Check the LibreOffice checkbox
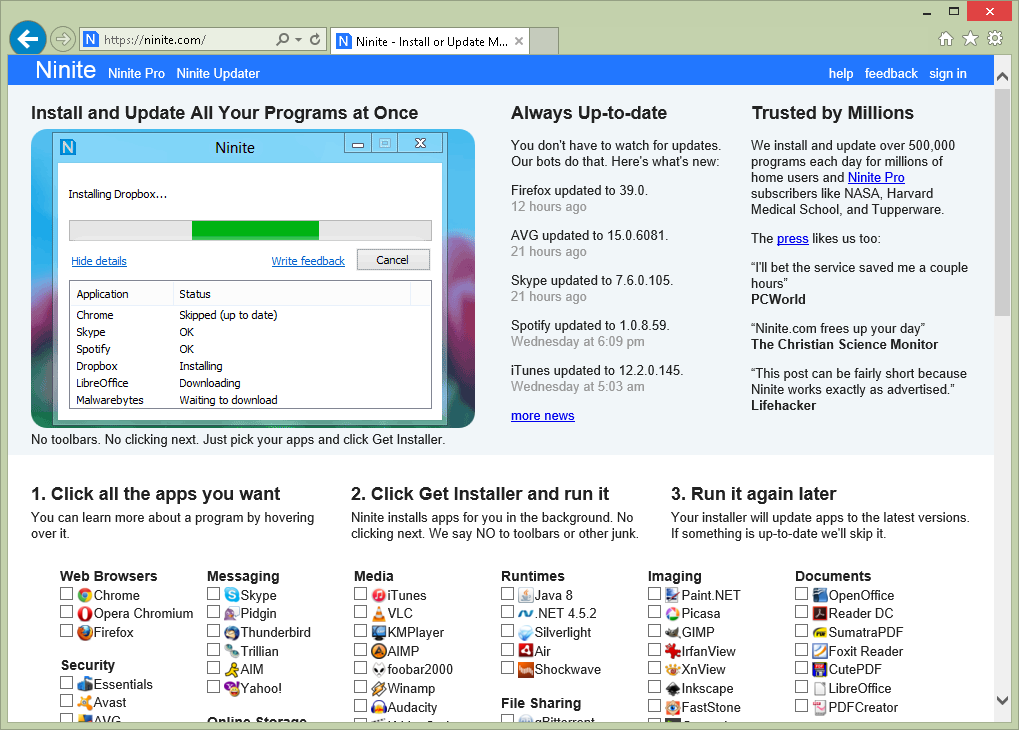This screenshot has height=730, width=1019. 801,686
